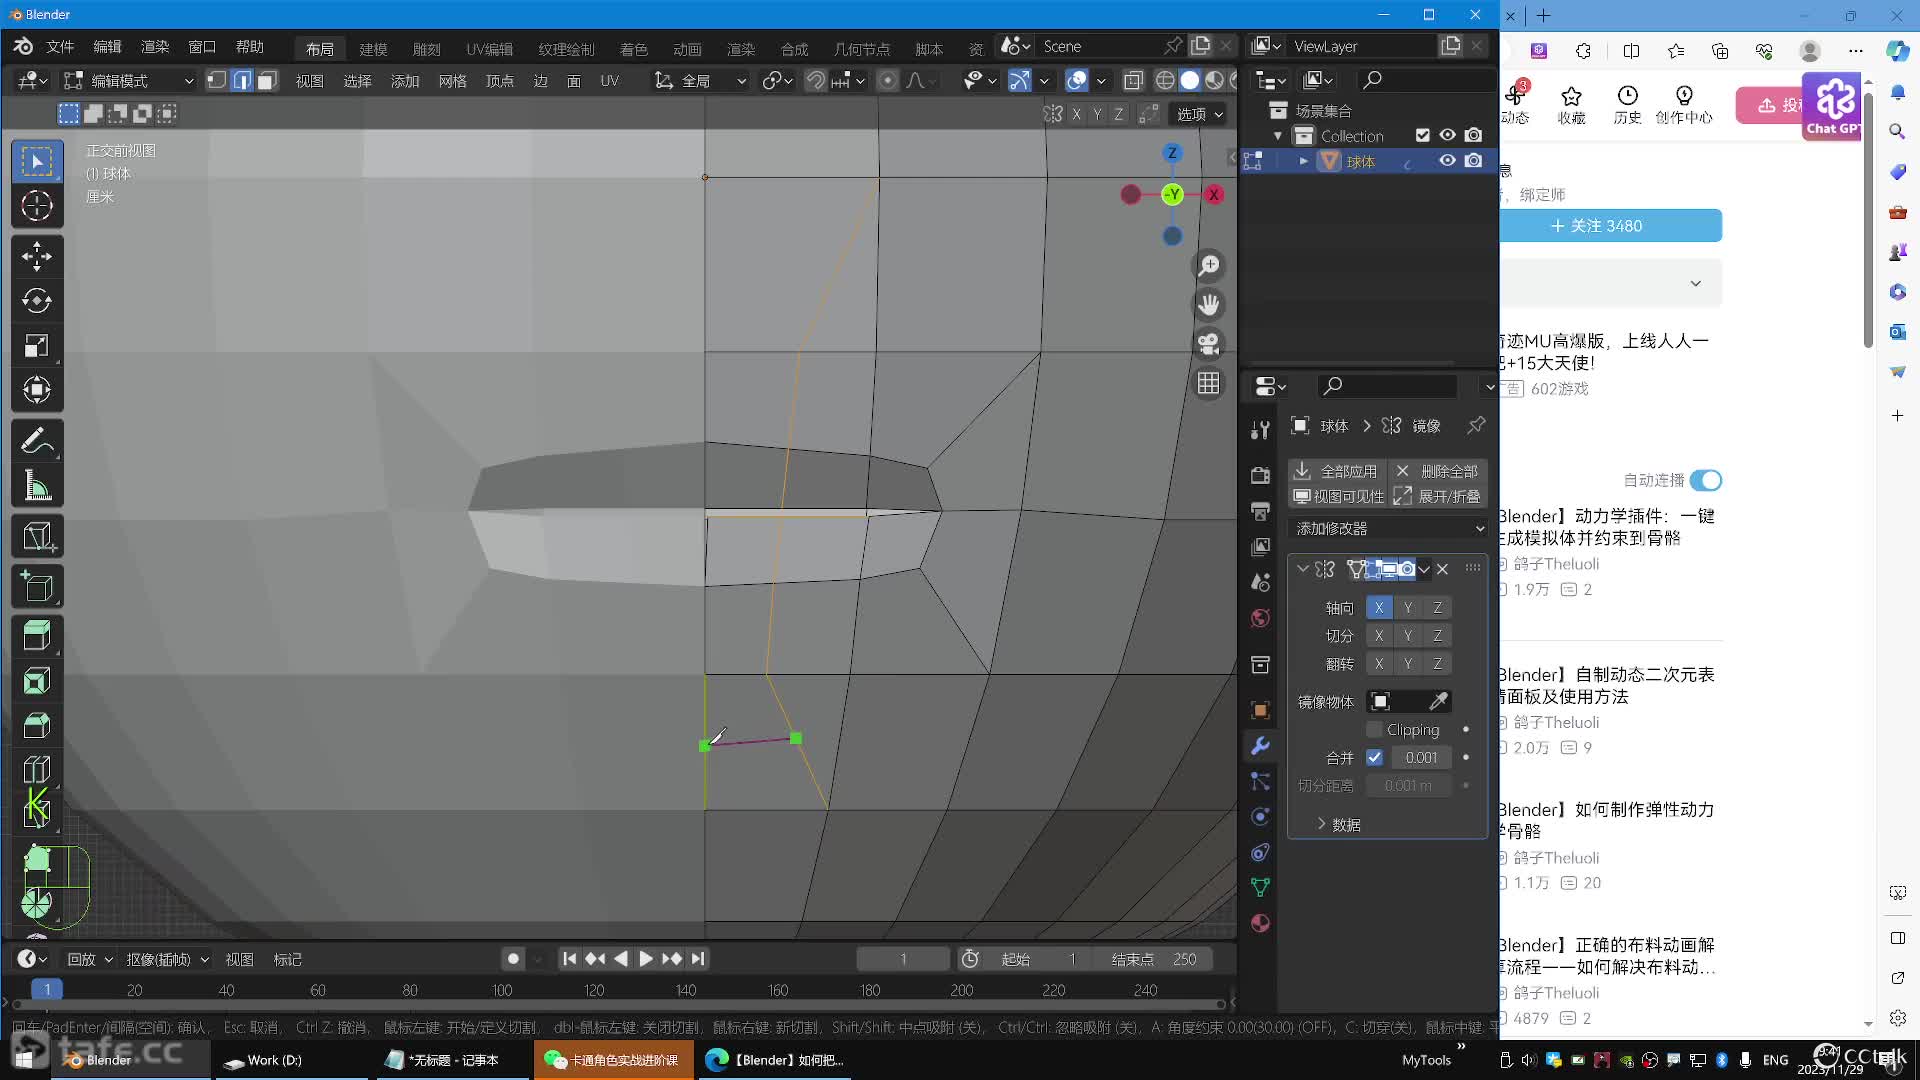The image size is (1920, 1080).
Task: Open the Modifier properties wrench tab
Action: coord(1260,746)
